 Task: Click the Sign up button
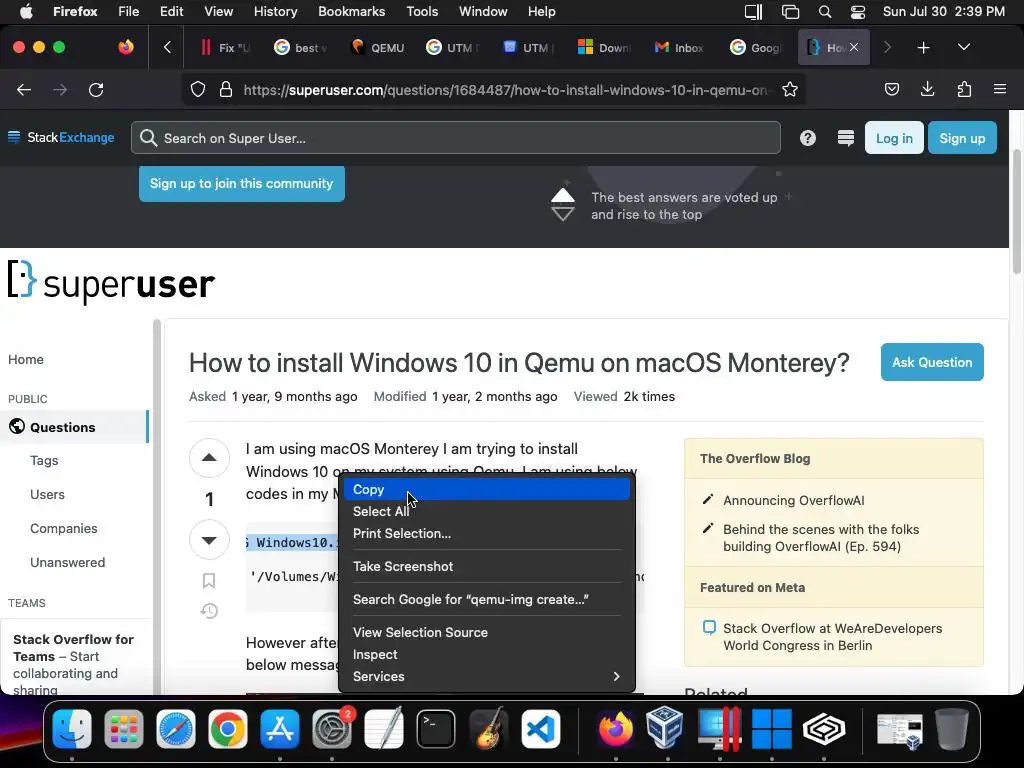point(962,138)
